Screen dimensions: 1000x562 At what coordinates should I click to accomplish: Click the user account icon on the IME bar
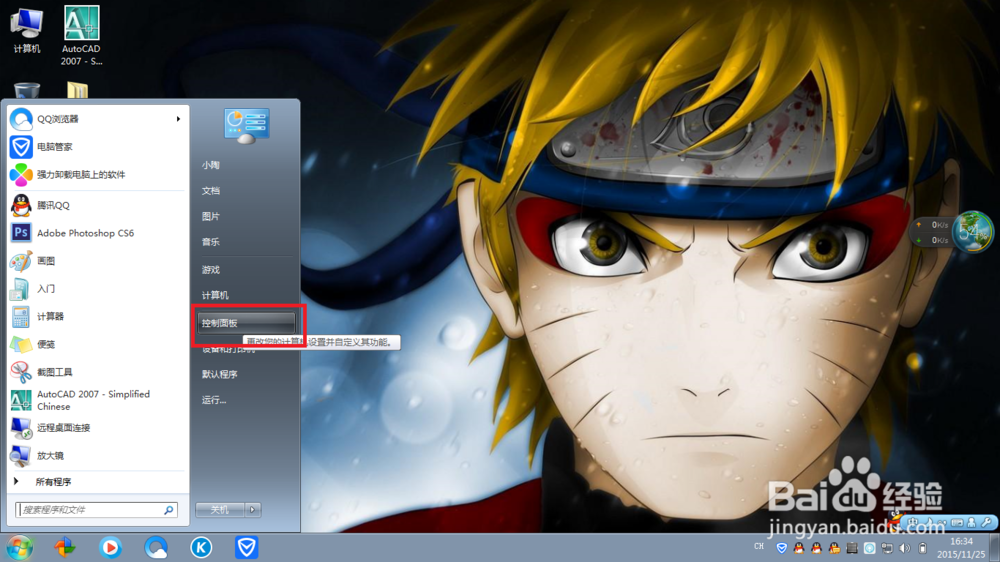pyautogui.click(x=971, y=522)
